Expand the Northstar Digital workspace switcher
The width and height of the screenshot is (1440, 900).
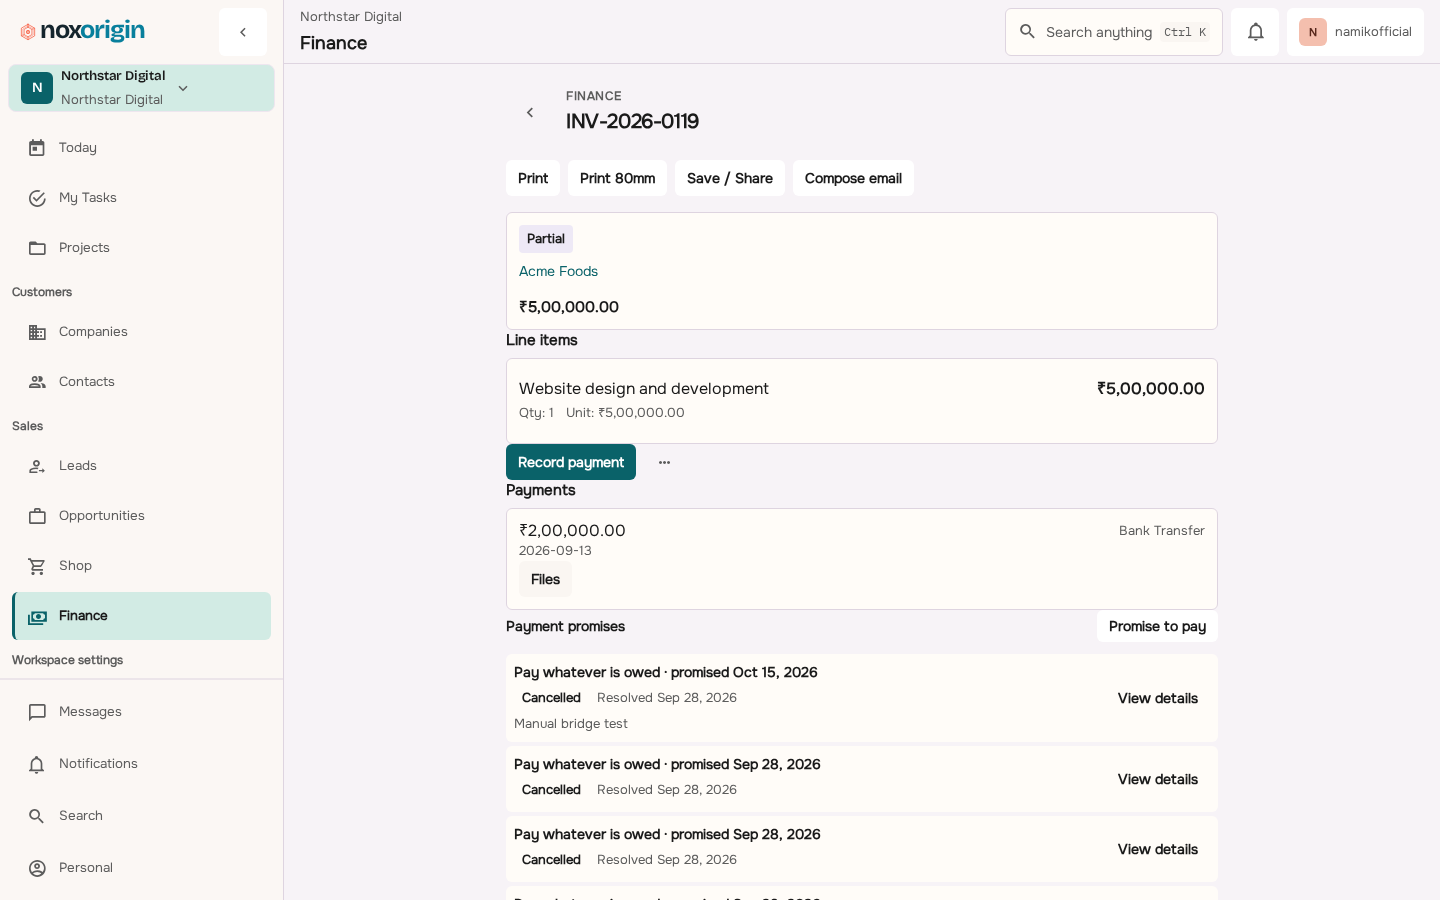coord(141,88)
